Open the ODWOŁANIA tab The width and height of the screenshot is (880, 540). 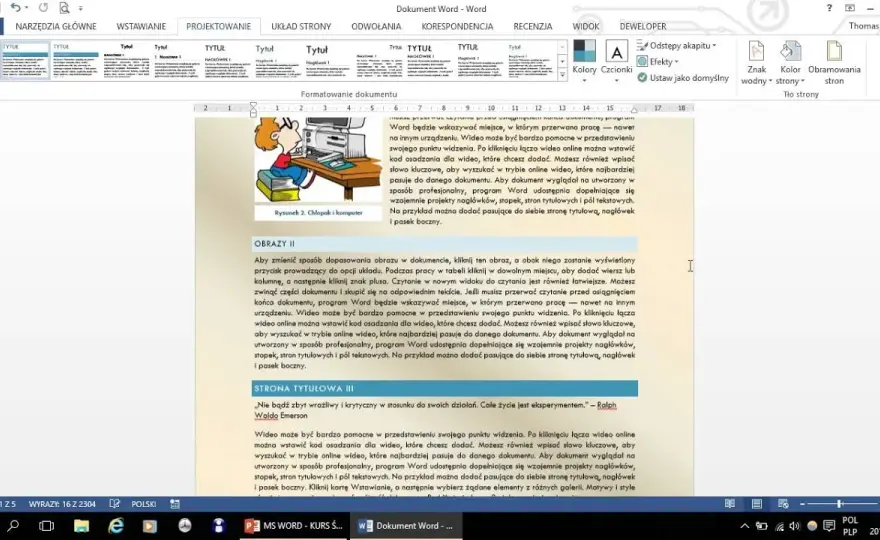pyautogui.click(x=376, y=26)
